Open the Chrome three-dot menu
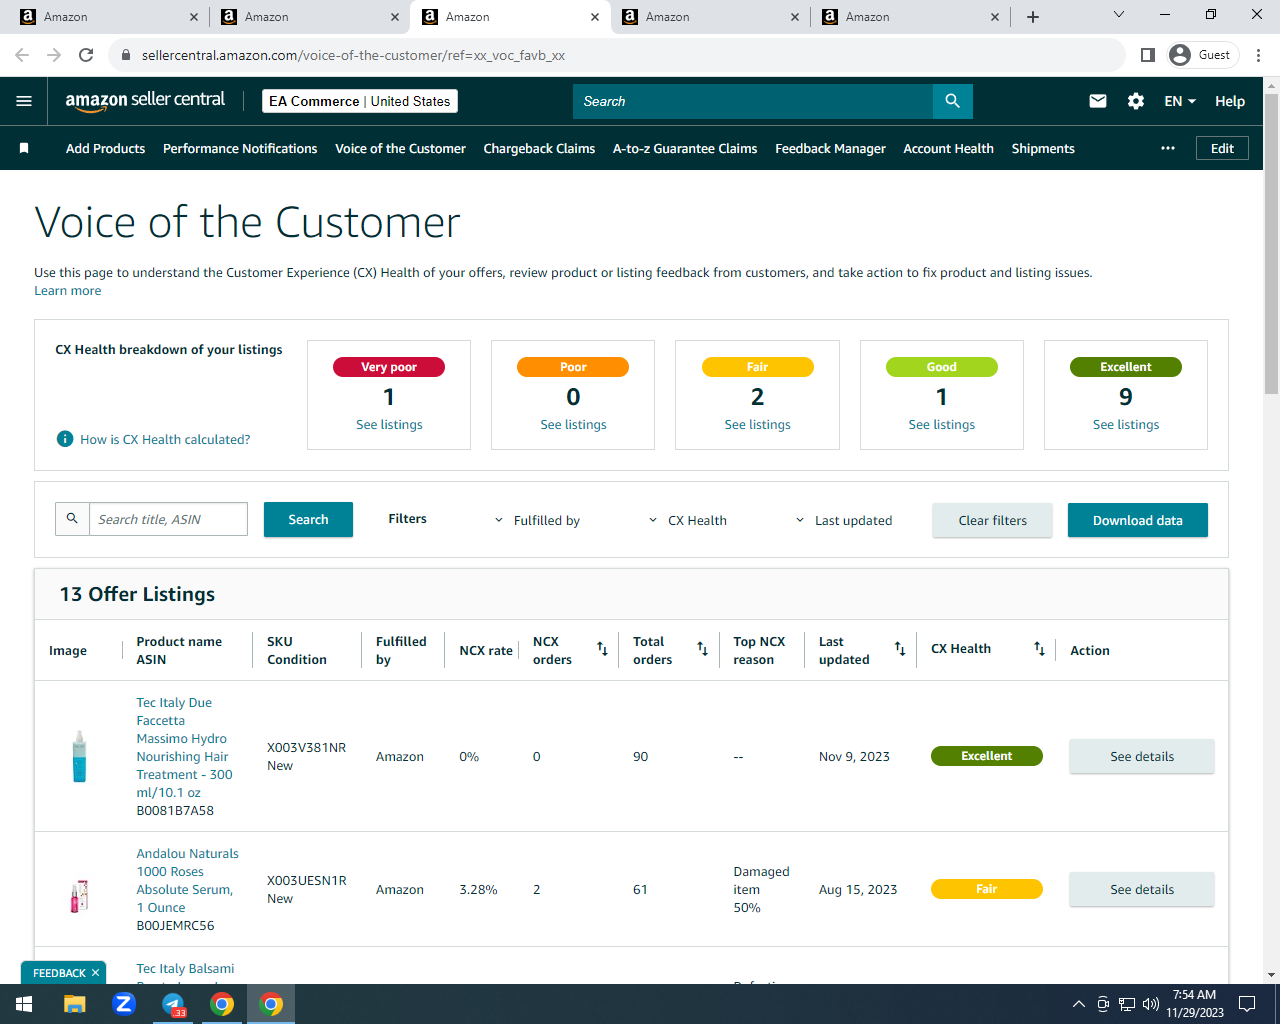Image resolution: width=1280 pixels, height=1024 pixels. pyautogui.click(x=1258, y=55)
